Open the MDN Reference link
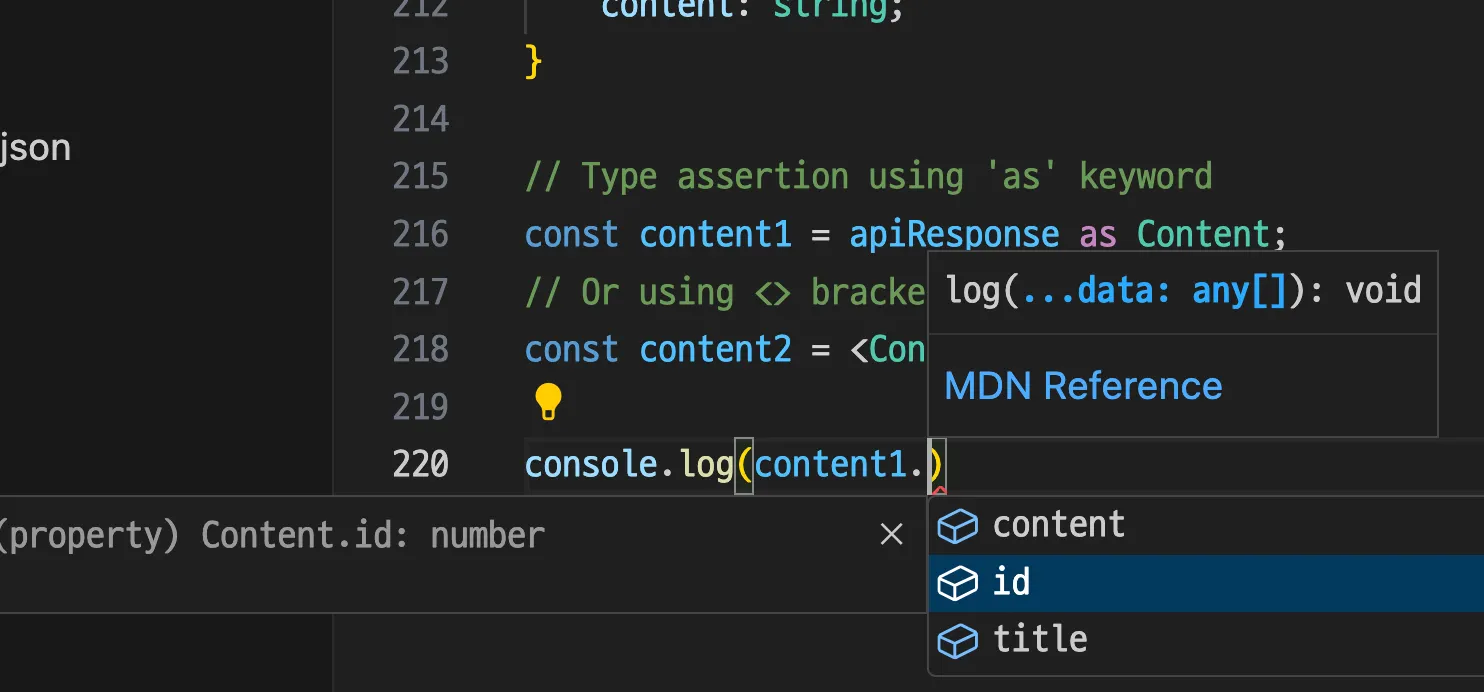 [x=1083, y=386]
